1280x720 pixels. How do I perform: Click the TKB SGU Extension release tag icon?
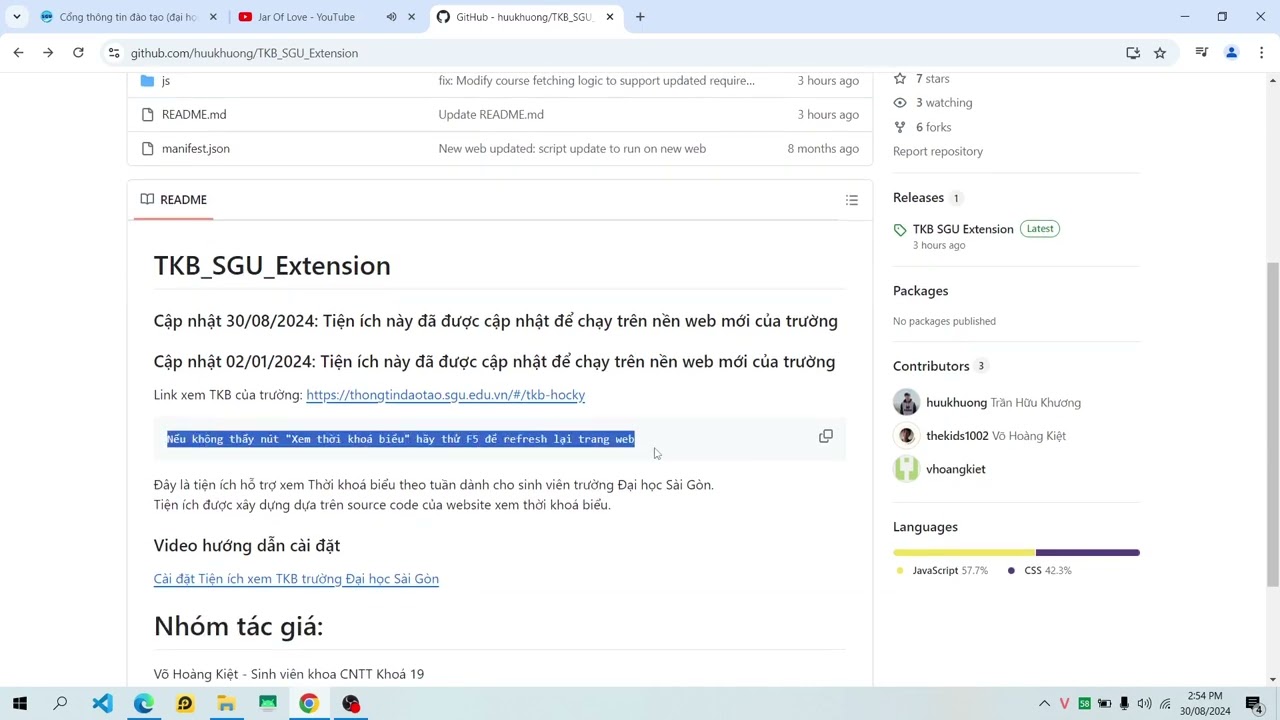click(x=900, y=229)
